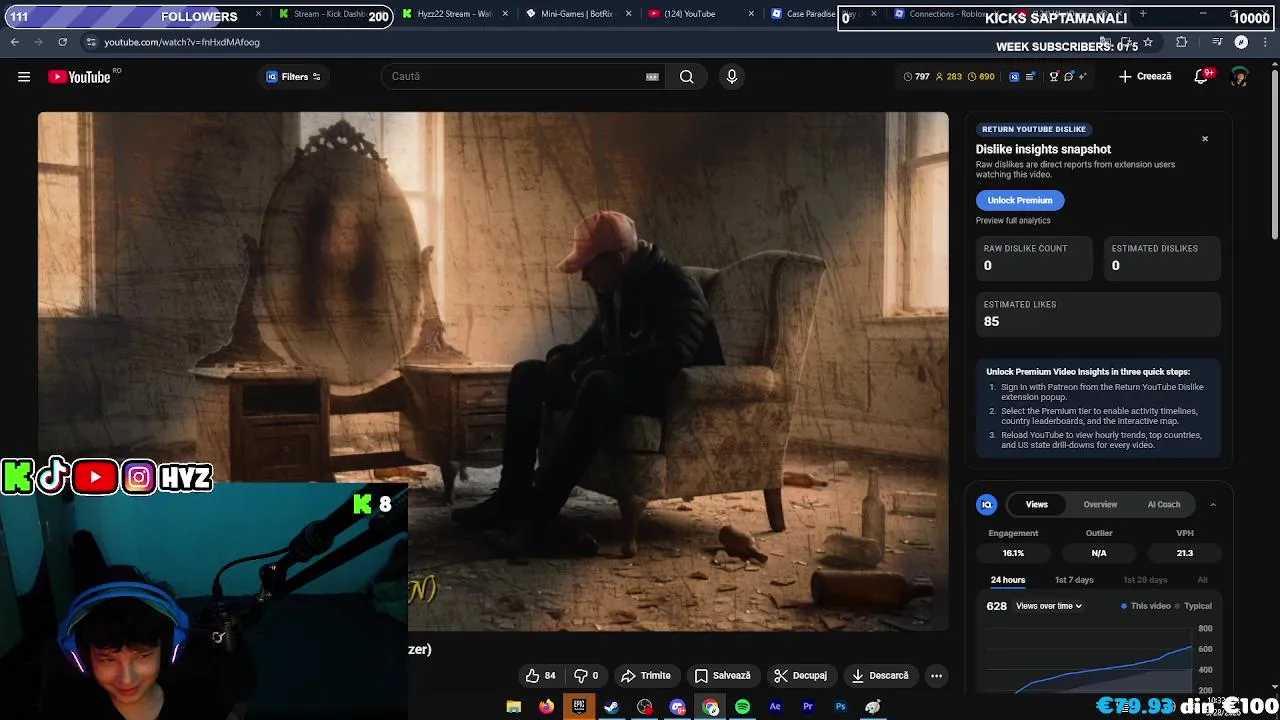Reload the page with the refresh icon

62,42
